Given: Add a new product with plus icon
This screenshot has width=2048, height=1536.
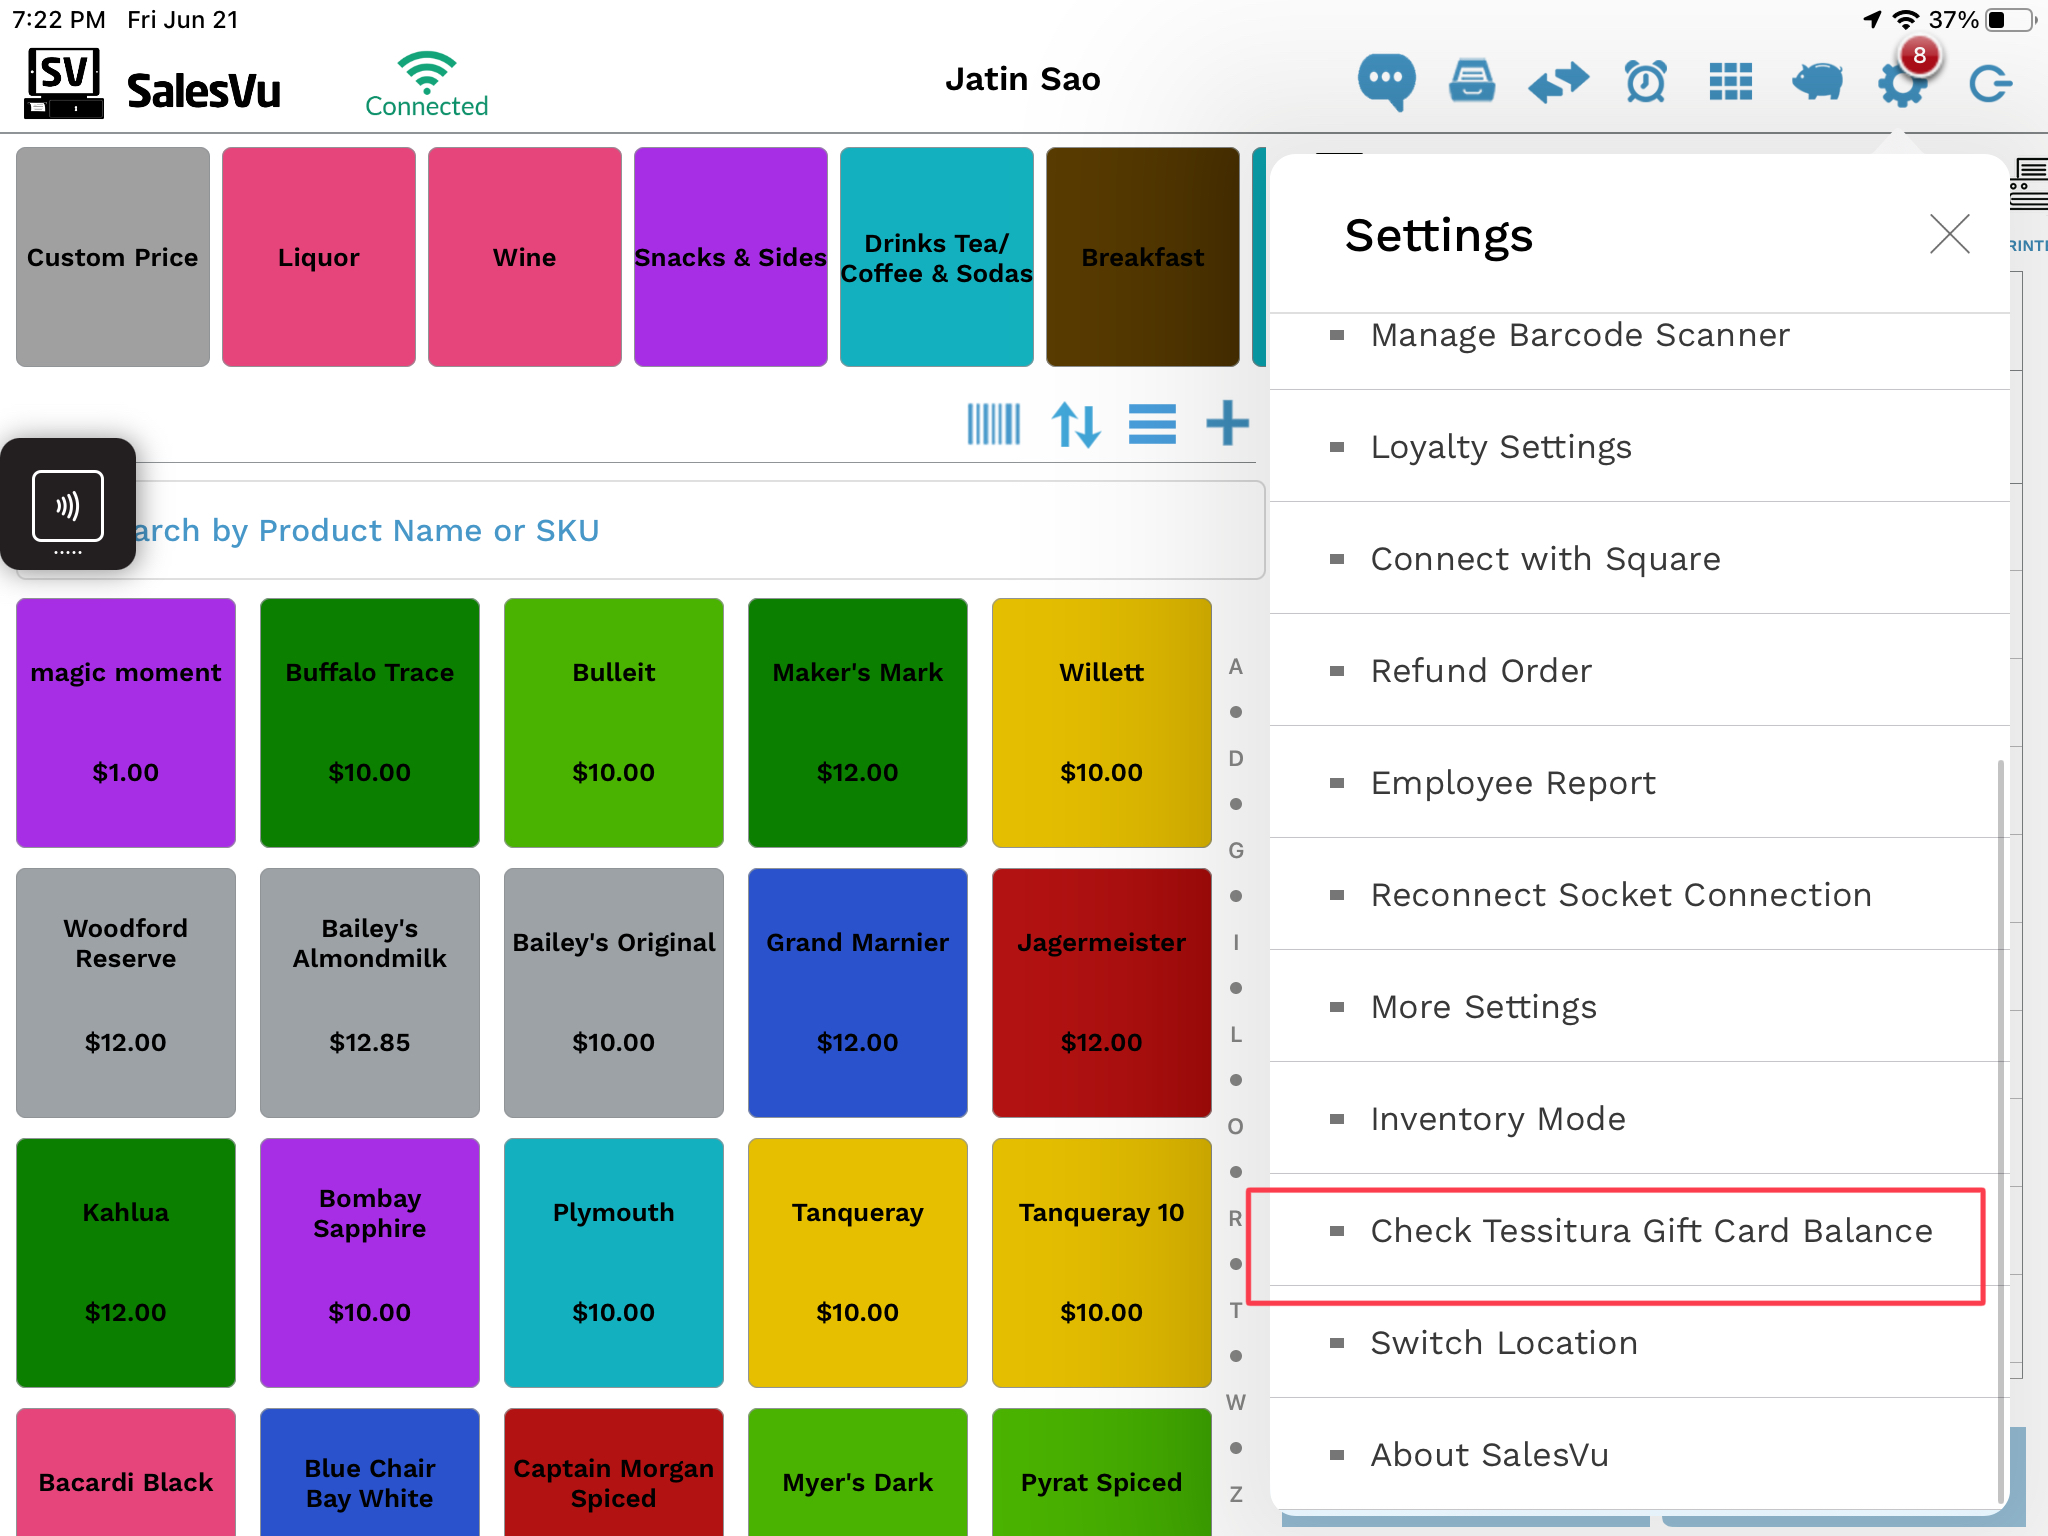Looking at the screenshot, I should click(1227, 424).
